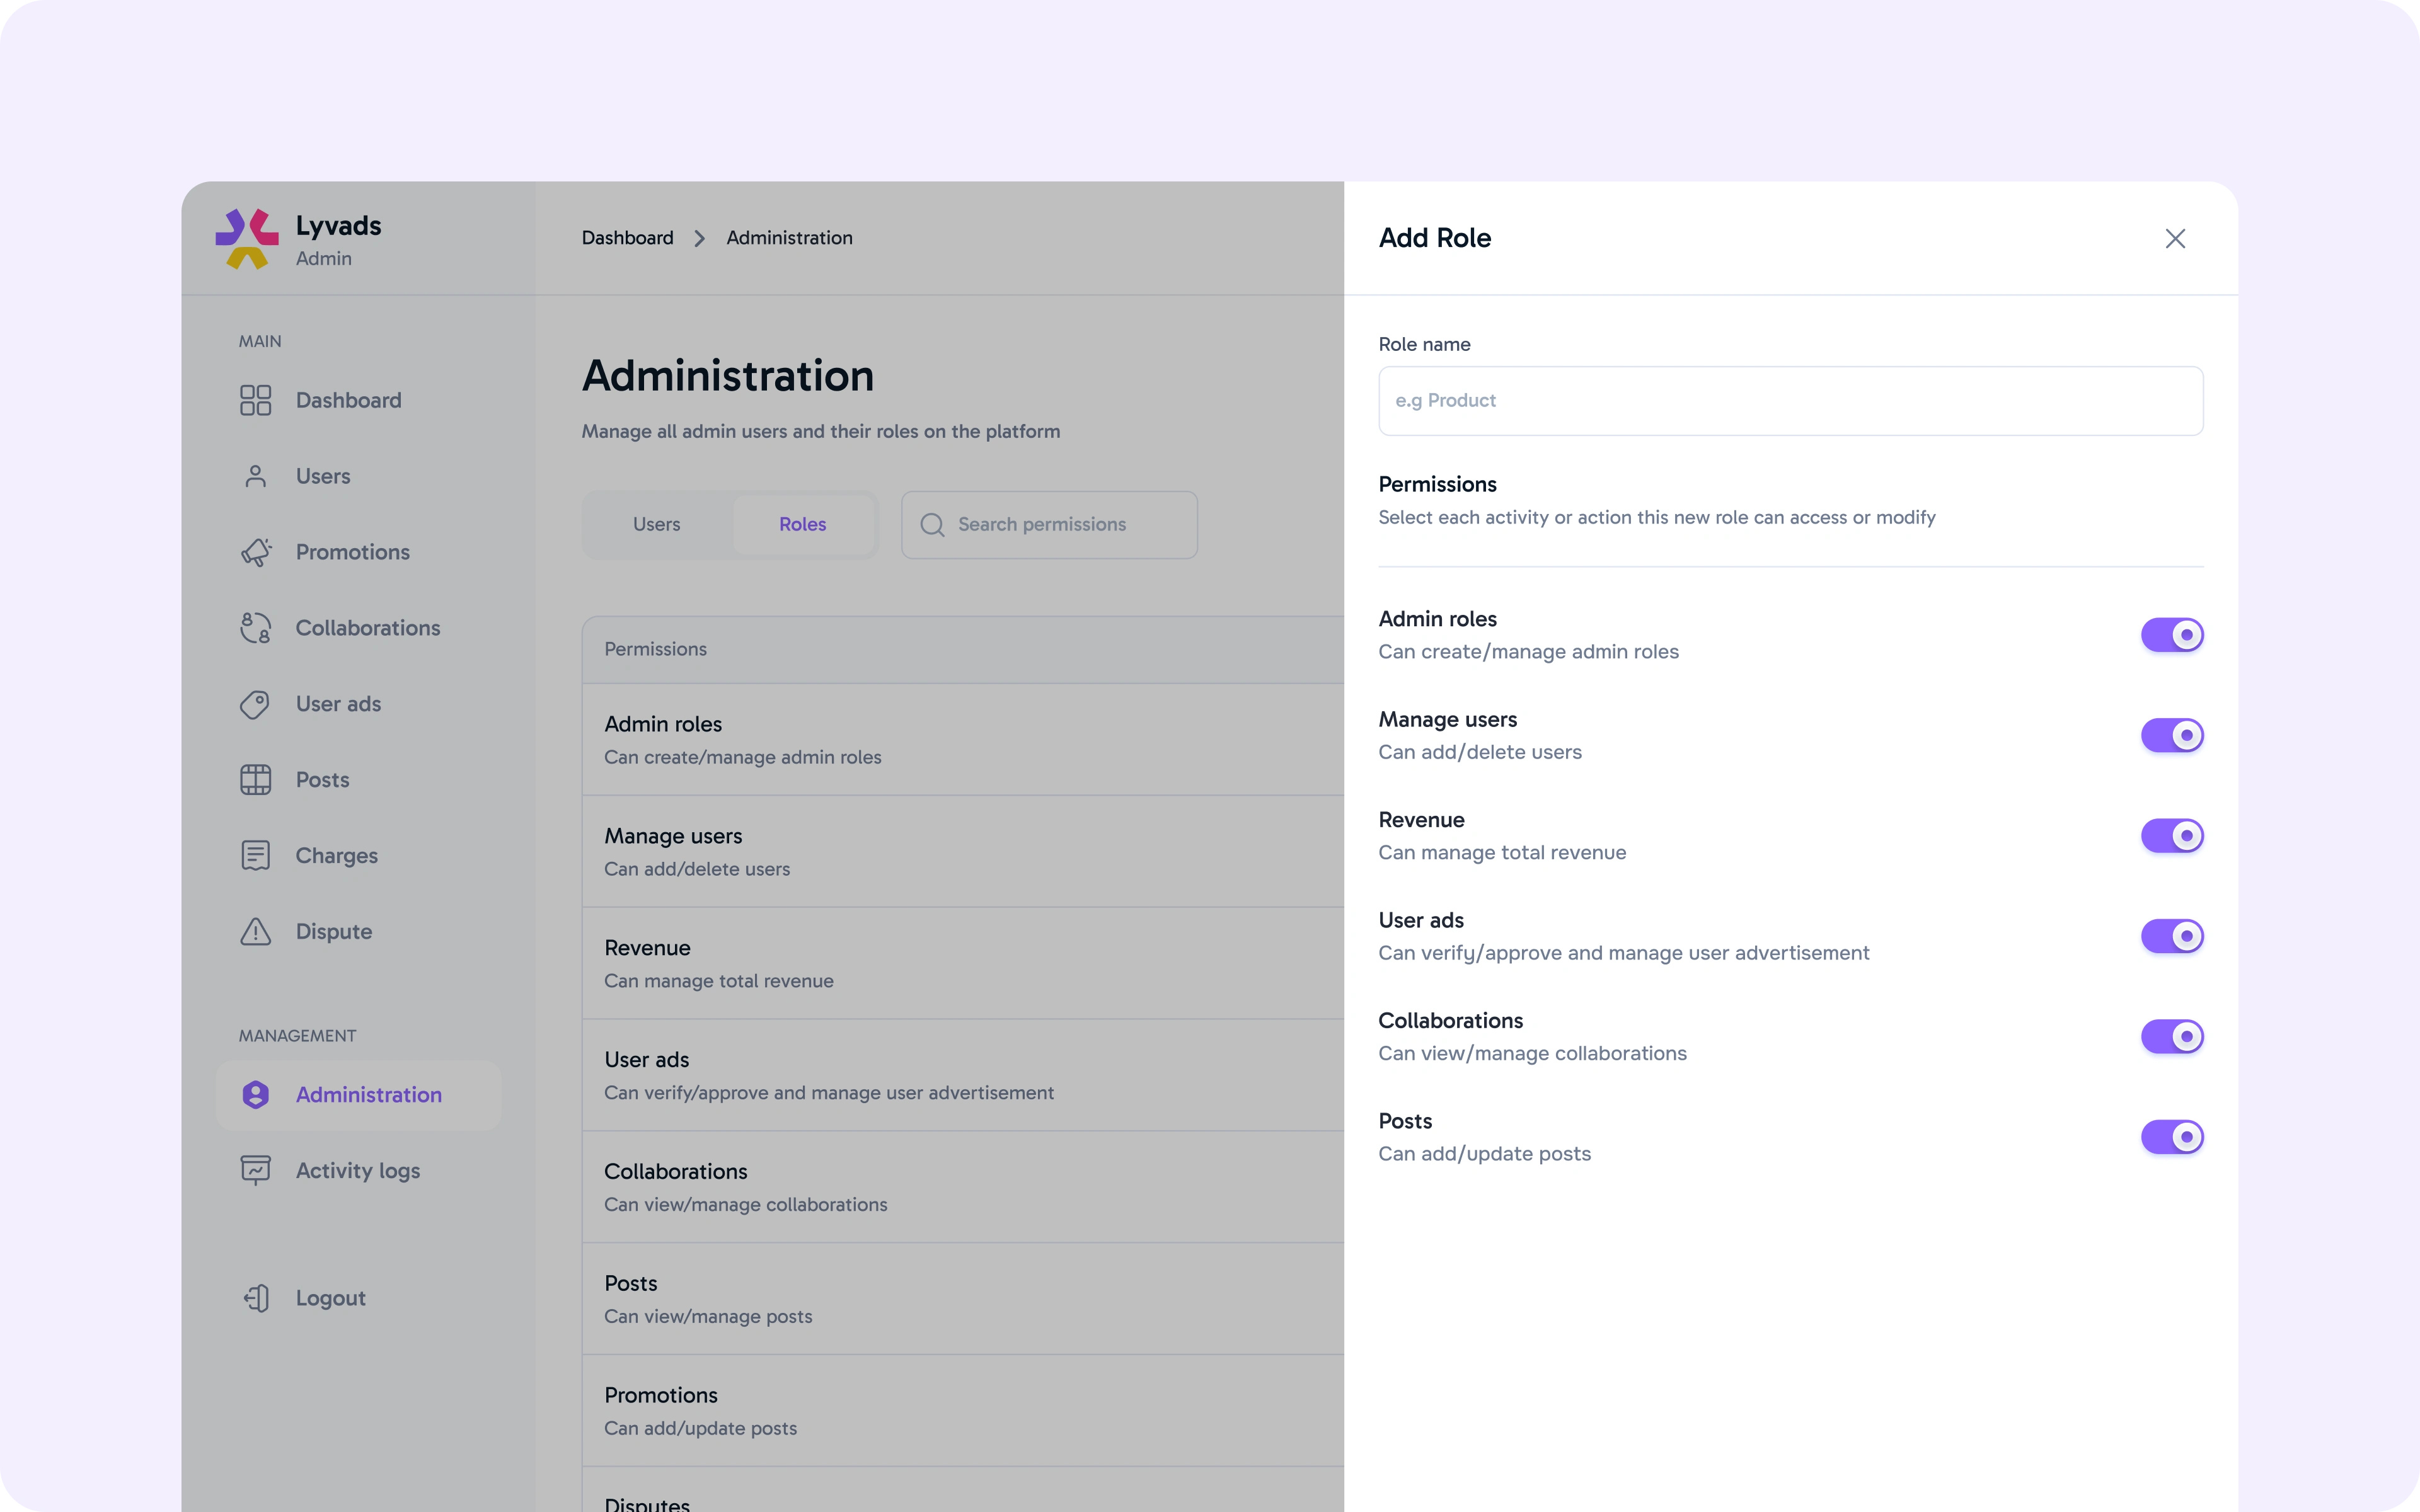Image resolution: width=2420 pixels, height=1512 pixels.
Task: Toggle the Revenue permission switch
Action: click(2171, 836)
